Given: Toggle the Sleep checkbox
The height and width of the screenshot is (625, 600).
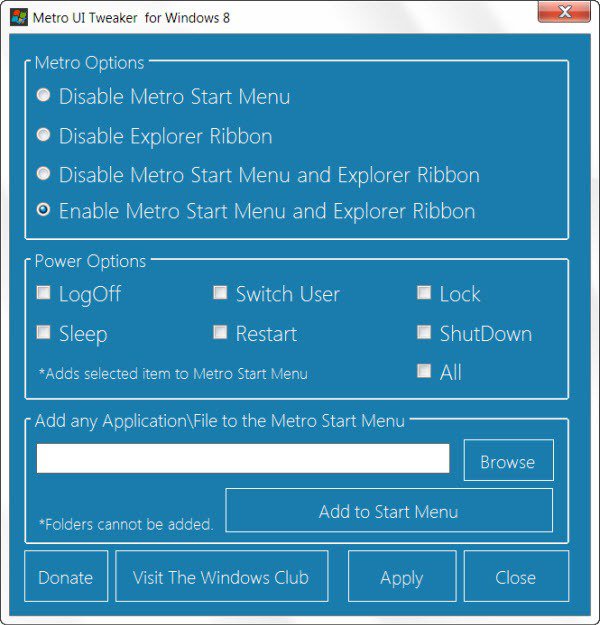Looking at the screenshot, I should 43,333.
